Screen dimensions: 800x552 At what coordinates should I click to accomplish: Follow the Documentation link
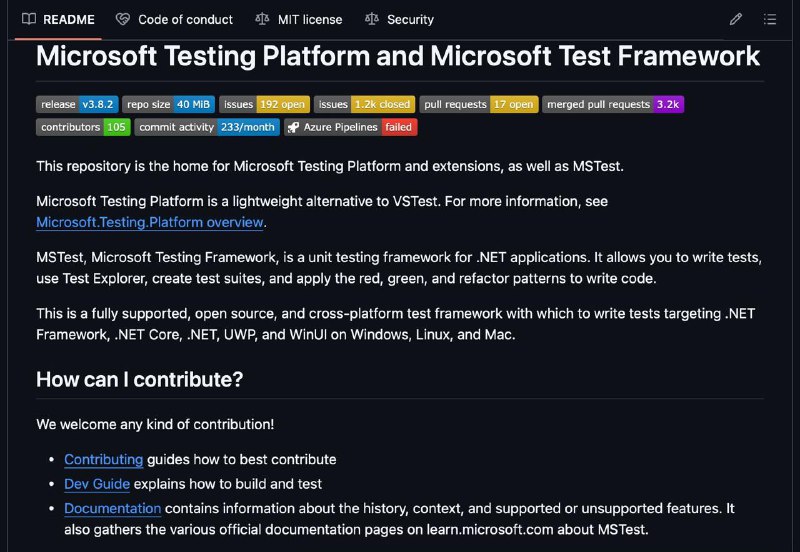tap(113, 509)
